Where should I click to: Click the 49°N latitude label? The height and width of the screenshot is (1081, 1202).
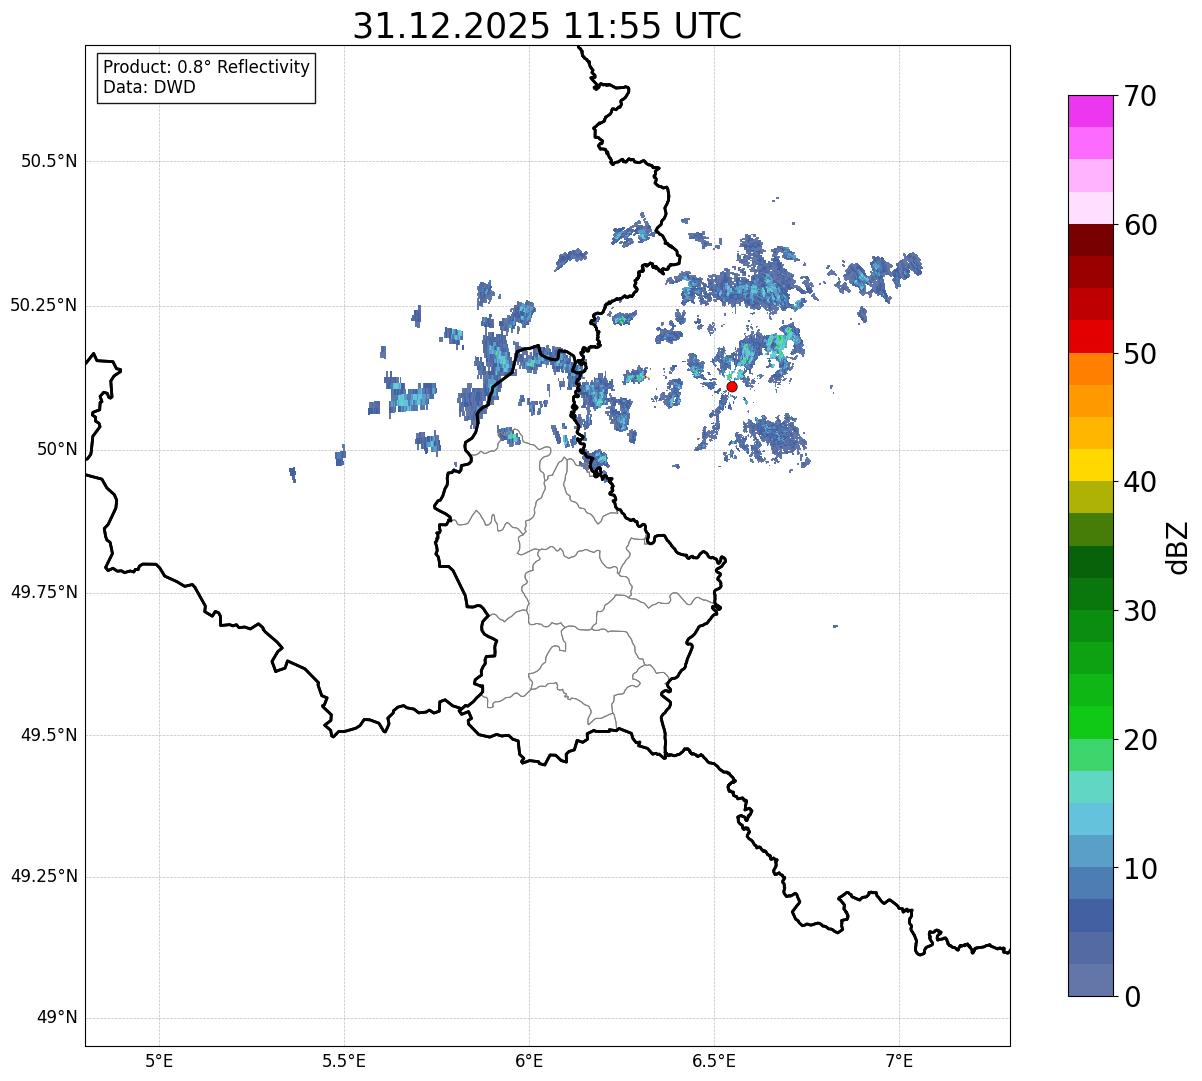click(57, 1018)
